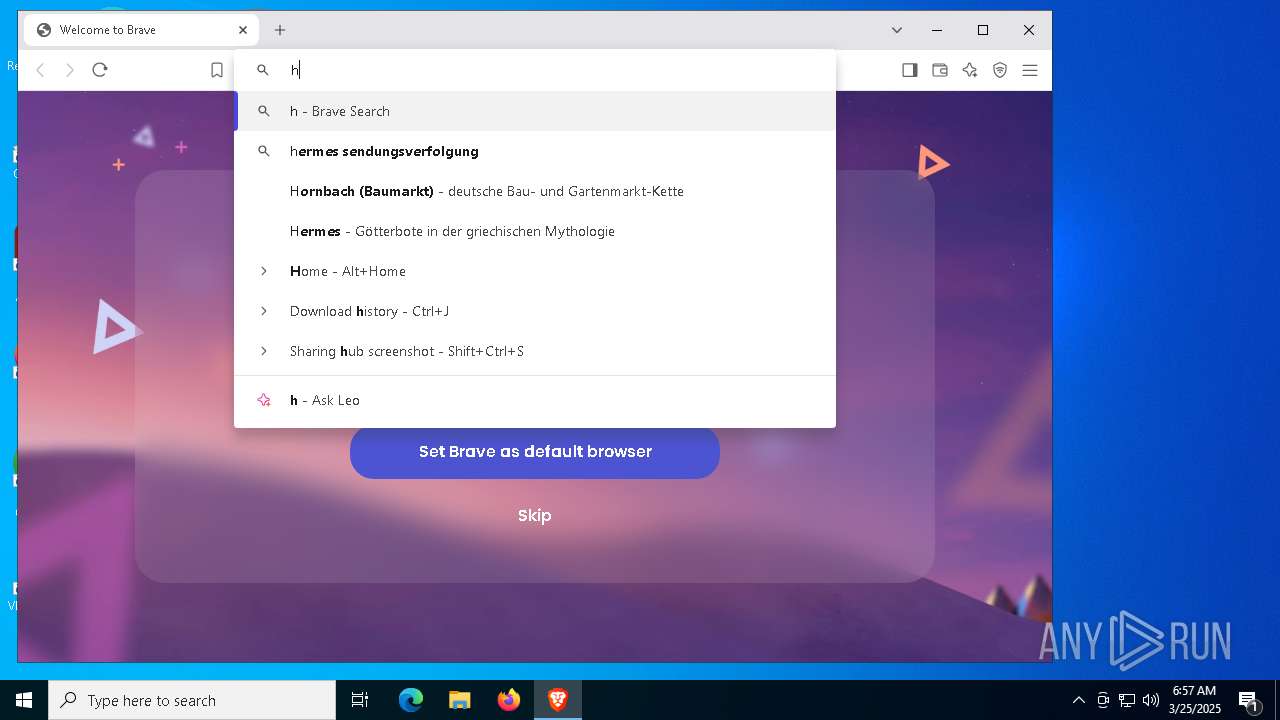Click the taskbar search box

click(192, 700)
